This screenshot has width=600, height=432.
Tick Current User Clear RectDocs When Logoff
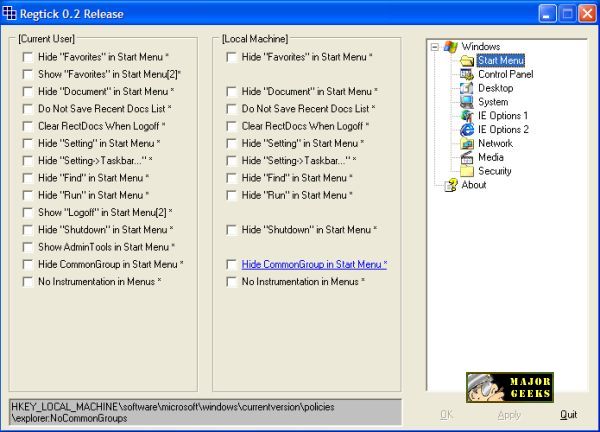pos(28,126)
